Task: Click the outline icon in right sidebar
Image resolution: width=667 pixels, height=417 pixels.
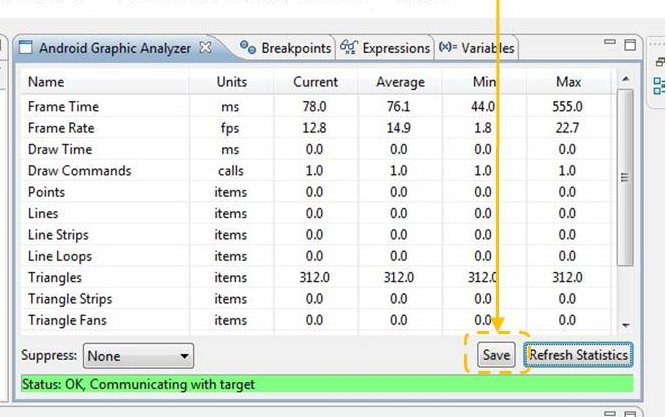Action: [659, 86]
